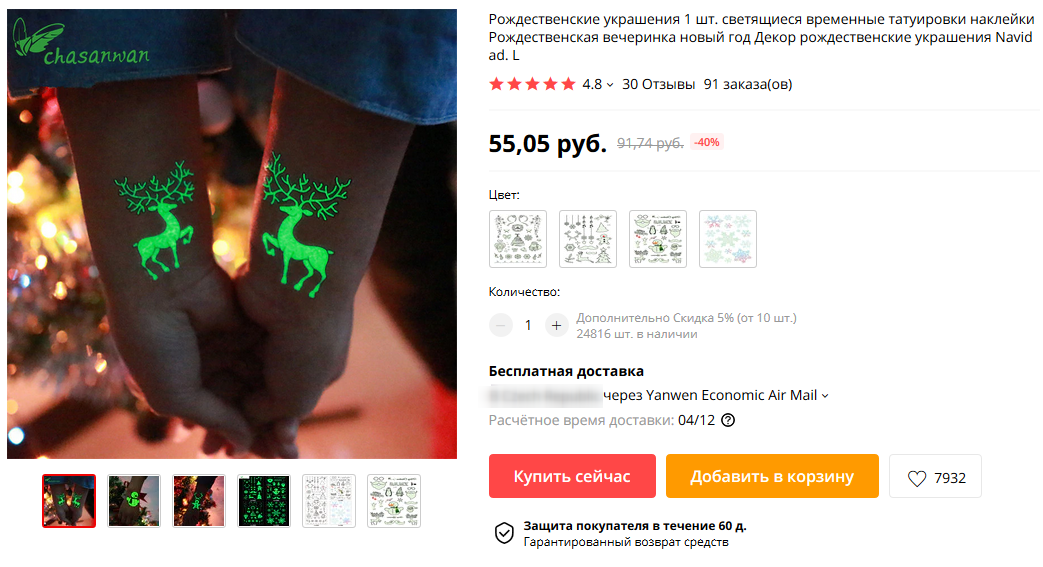Open the 30 Отзывы reviews link
The image size is (1043, 567).
[x=659, y=85]
